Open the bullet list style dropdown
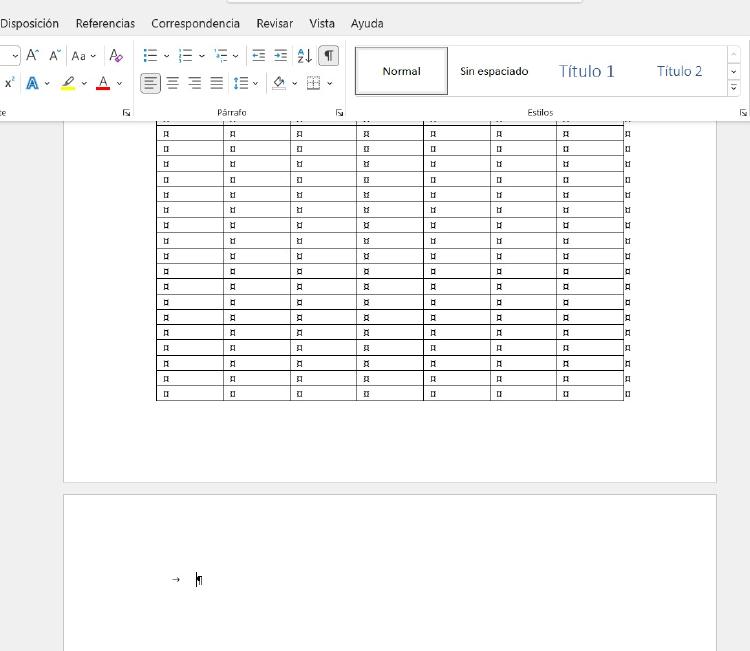Viewport: 750px width, 651px height. [x=166, y=56]
